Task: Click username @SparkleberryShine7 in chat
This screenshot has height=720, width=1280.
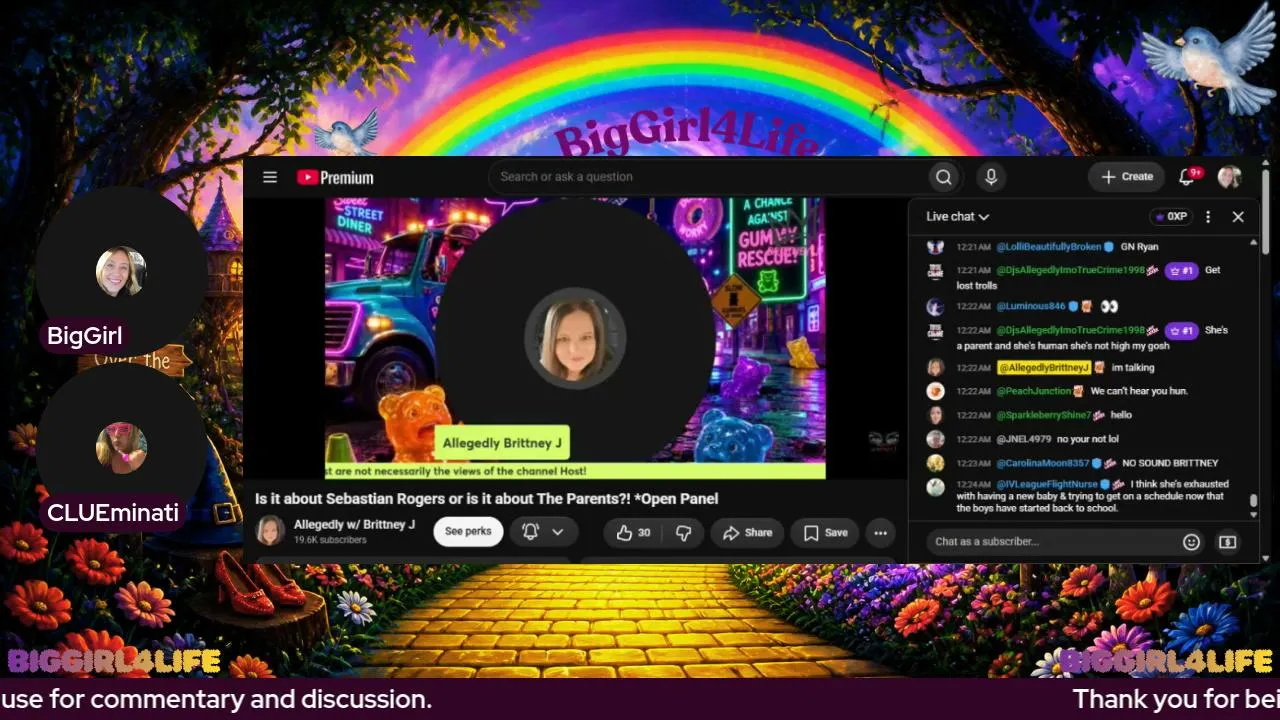Action: (1043, 415)
